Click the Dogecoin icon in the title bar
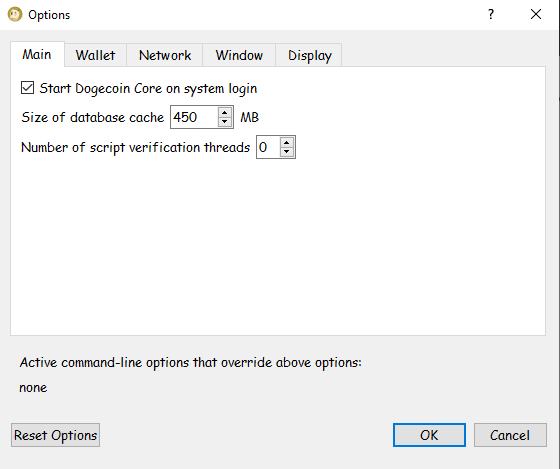Screen dimensions: 560x469 (15, 15)
